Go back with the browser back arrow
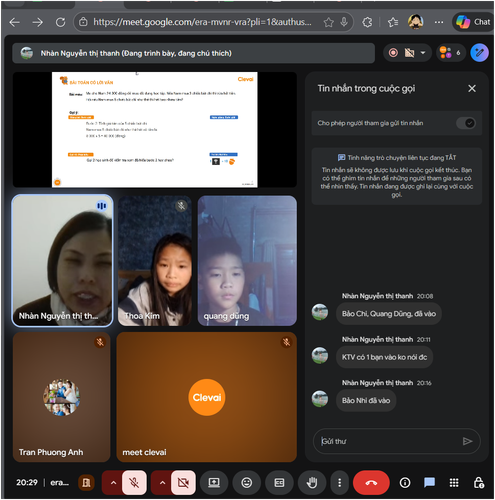This screenshot has height=500, width=495. pos(15,22)
